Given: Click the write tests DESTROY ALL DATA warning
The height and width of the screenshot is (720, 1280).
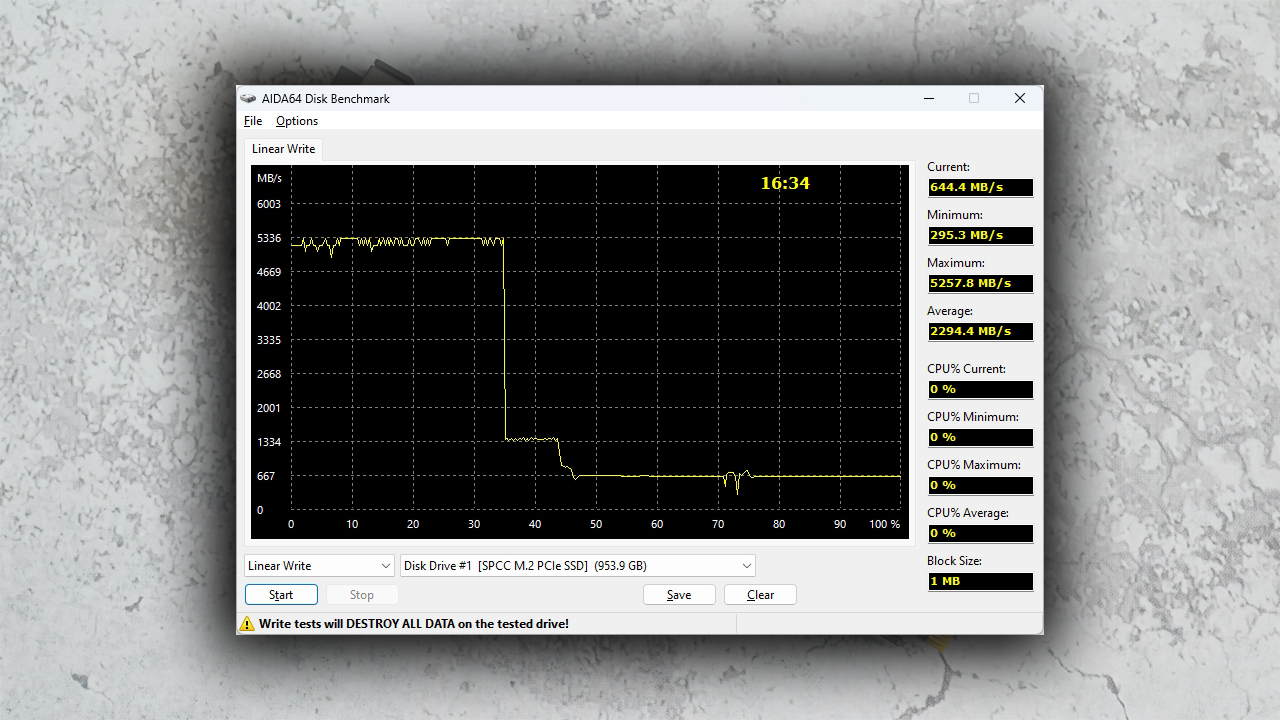Looking at the screenshot, I should point(414,624).
